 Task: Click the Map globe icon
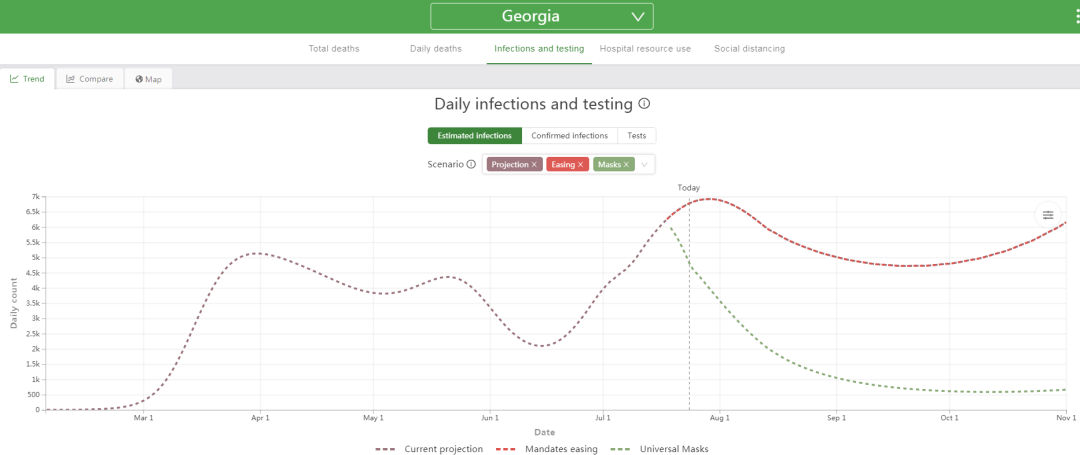coord(139,79)
